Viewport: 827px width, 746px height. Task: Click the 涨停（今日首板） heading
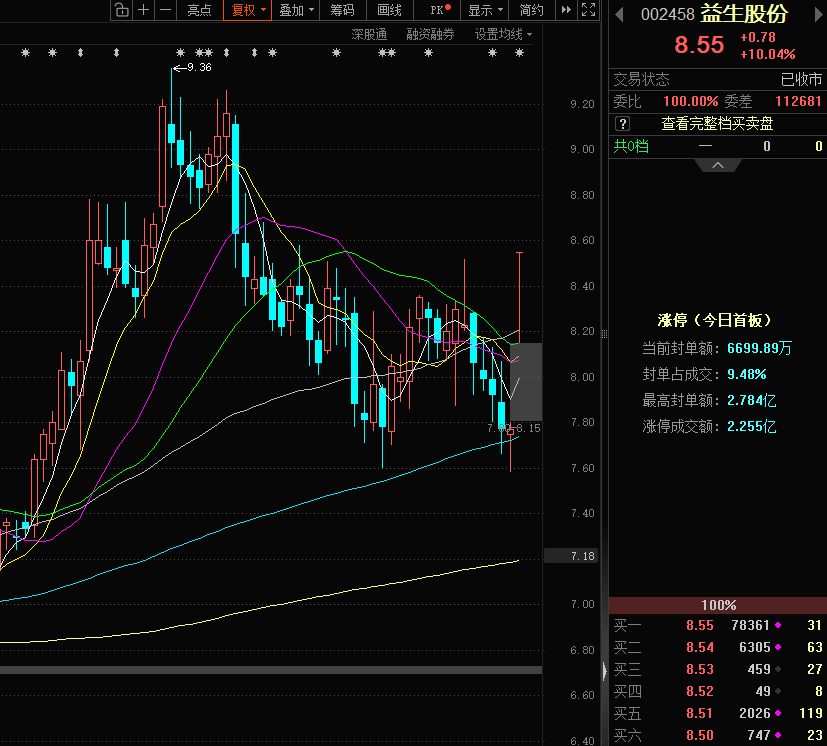tap(714, 320)
